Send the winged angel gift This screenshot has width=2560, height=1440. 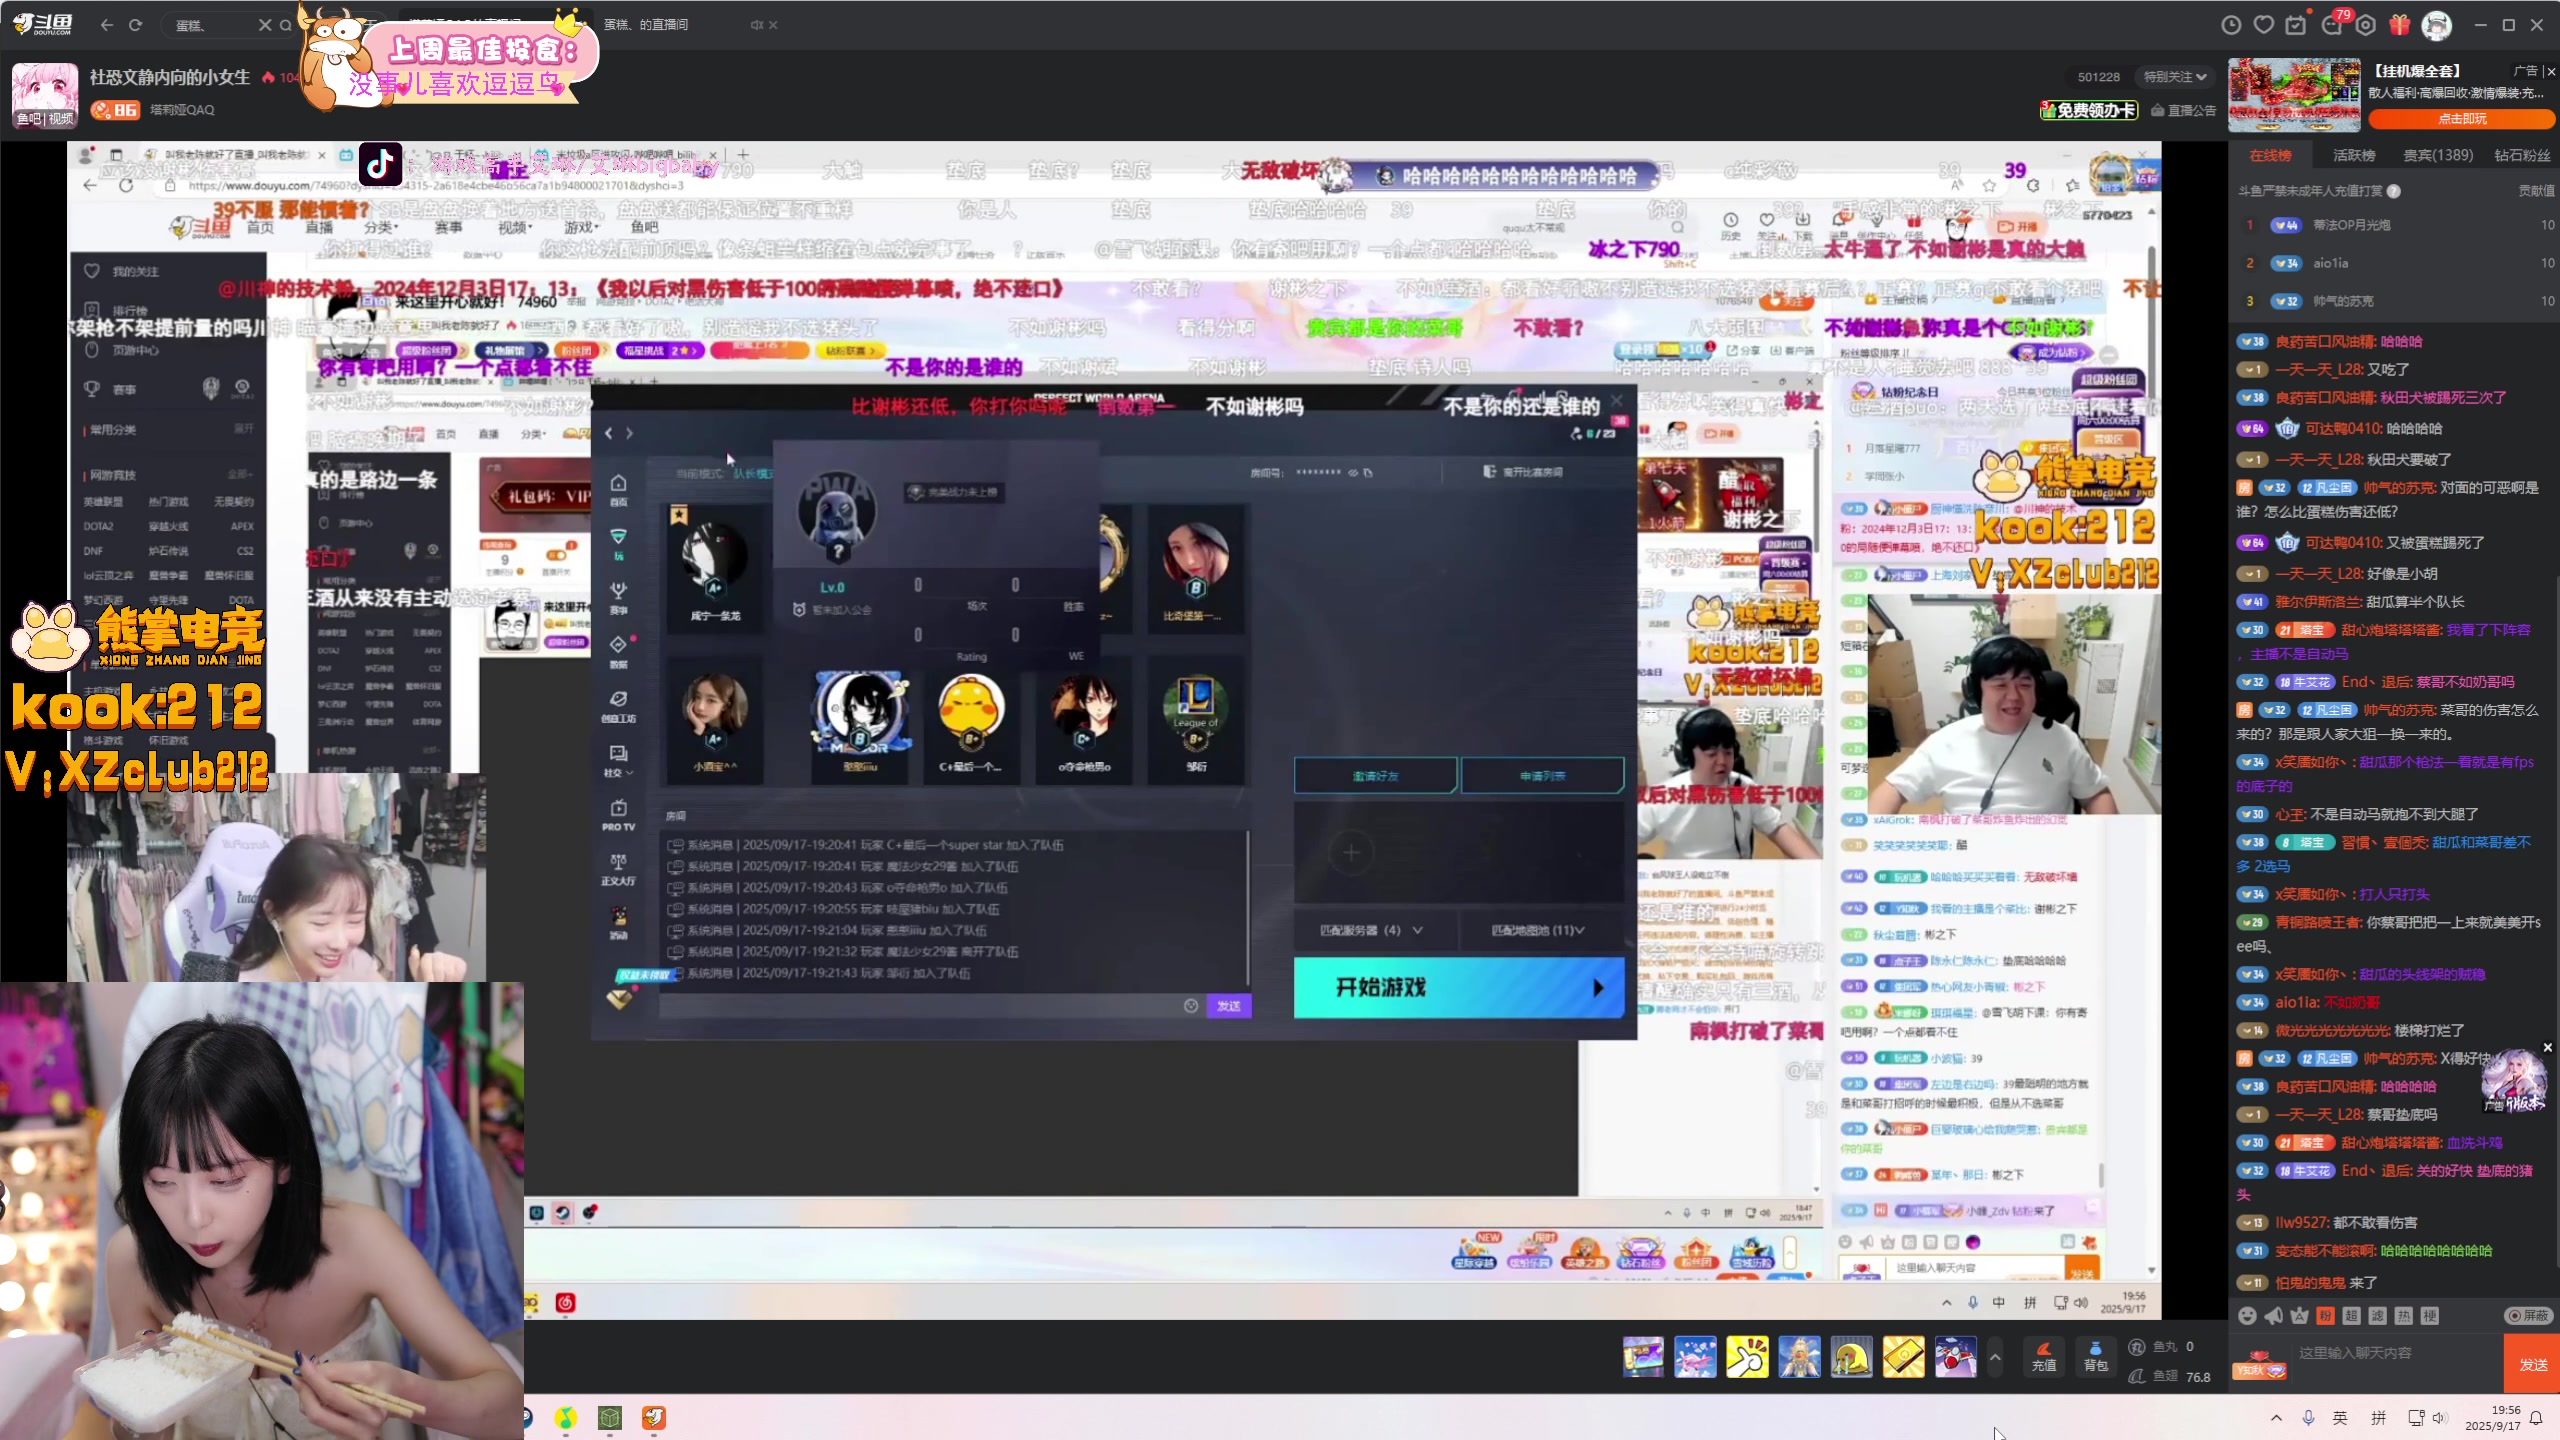point(1799,1357)
